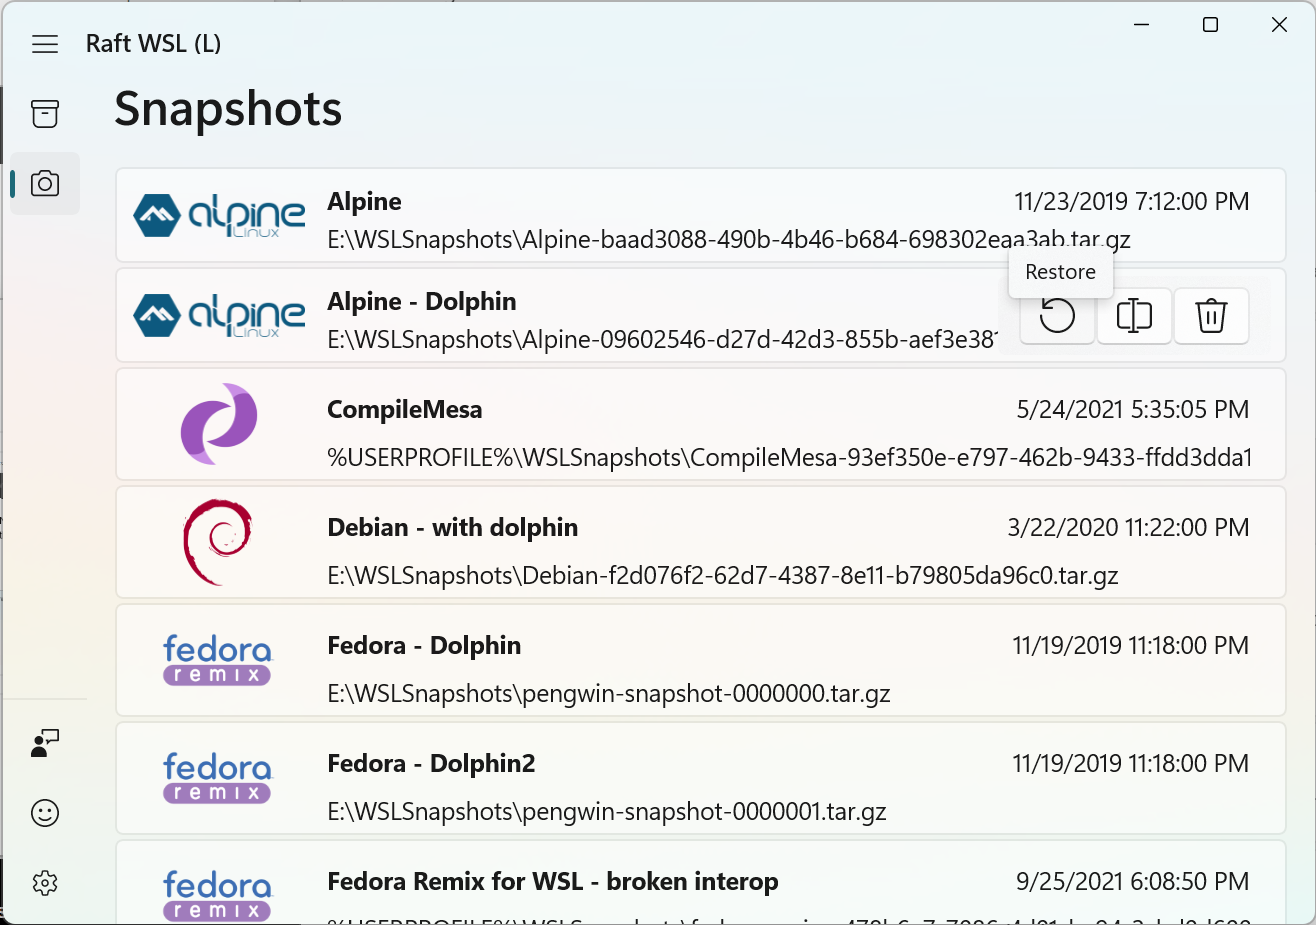
Task: Click the date 11/23/2019 7:12:00 PM
Action: 1132,202
